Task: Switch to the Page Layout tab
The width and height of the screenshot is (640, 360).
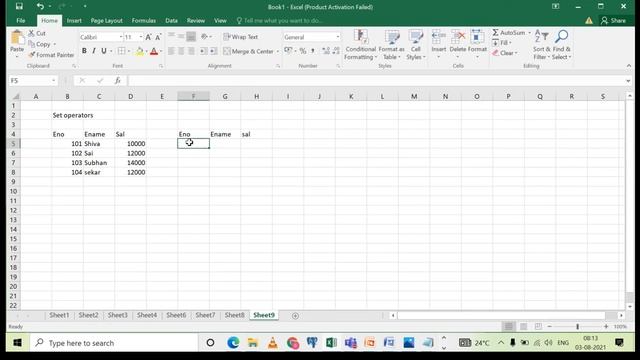Action: [x=107, y=20]
